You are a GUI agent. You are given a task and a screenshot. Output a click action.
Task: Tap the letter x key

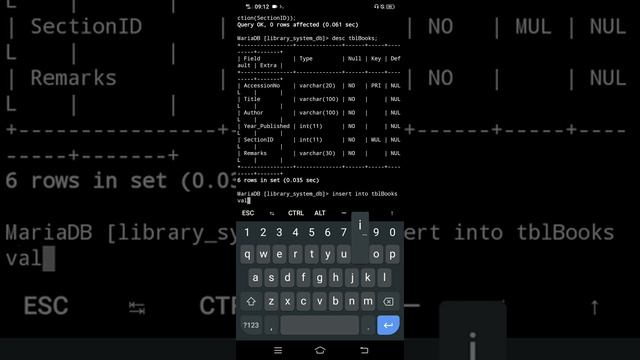click(287, 302)
